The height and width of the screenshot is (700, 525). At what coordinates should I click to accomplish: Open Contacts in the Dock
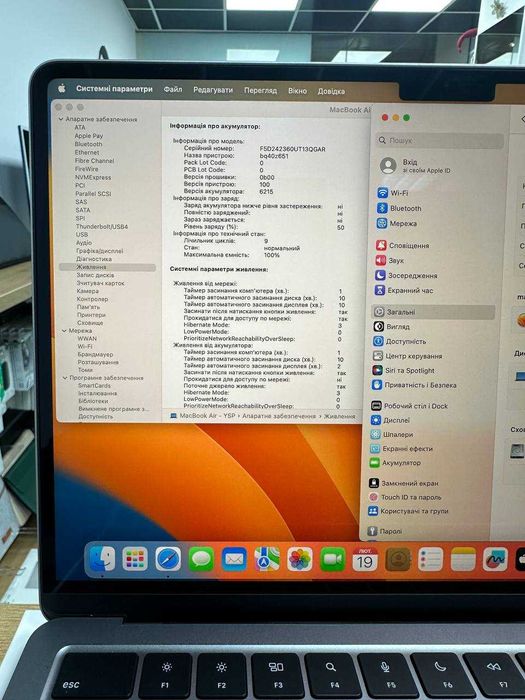point(398,559)
